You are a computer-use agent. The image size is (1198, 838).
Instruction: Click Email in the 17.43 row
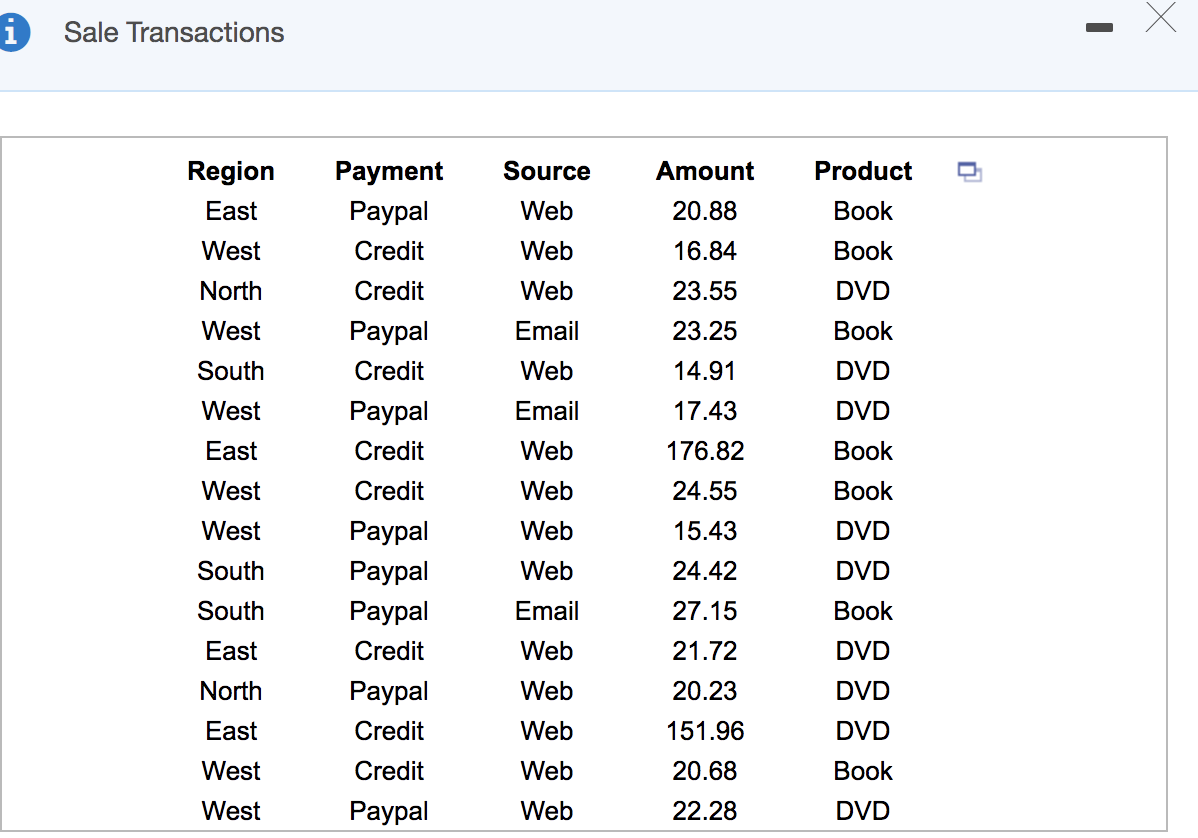tap(546, 411)
